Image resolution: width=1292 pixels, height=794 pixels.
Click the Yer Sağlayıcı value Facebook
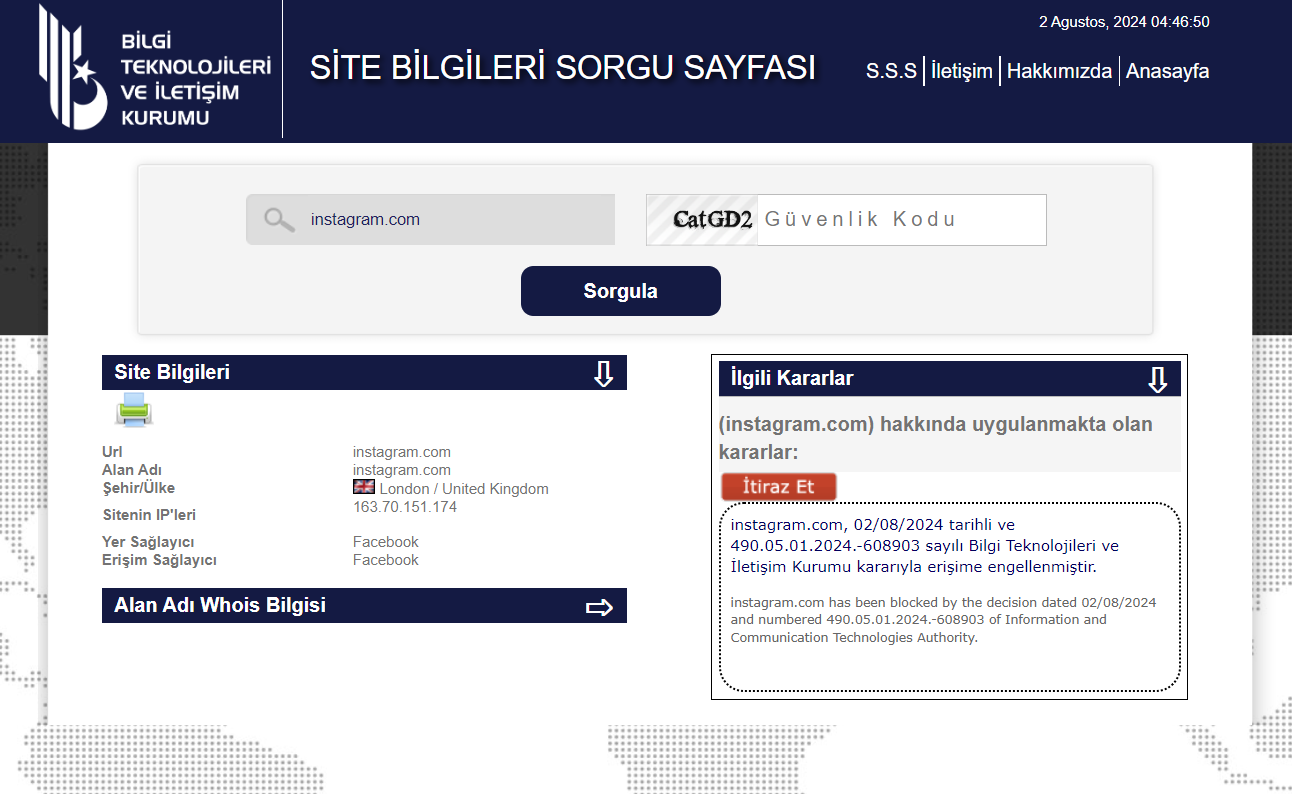[x=386, y=542]
